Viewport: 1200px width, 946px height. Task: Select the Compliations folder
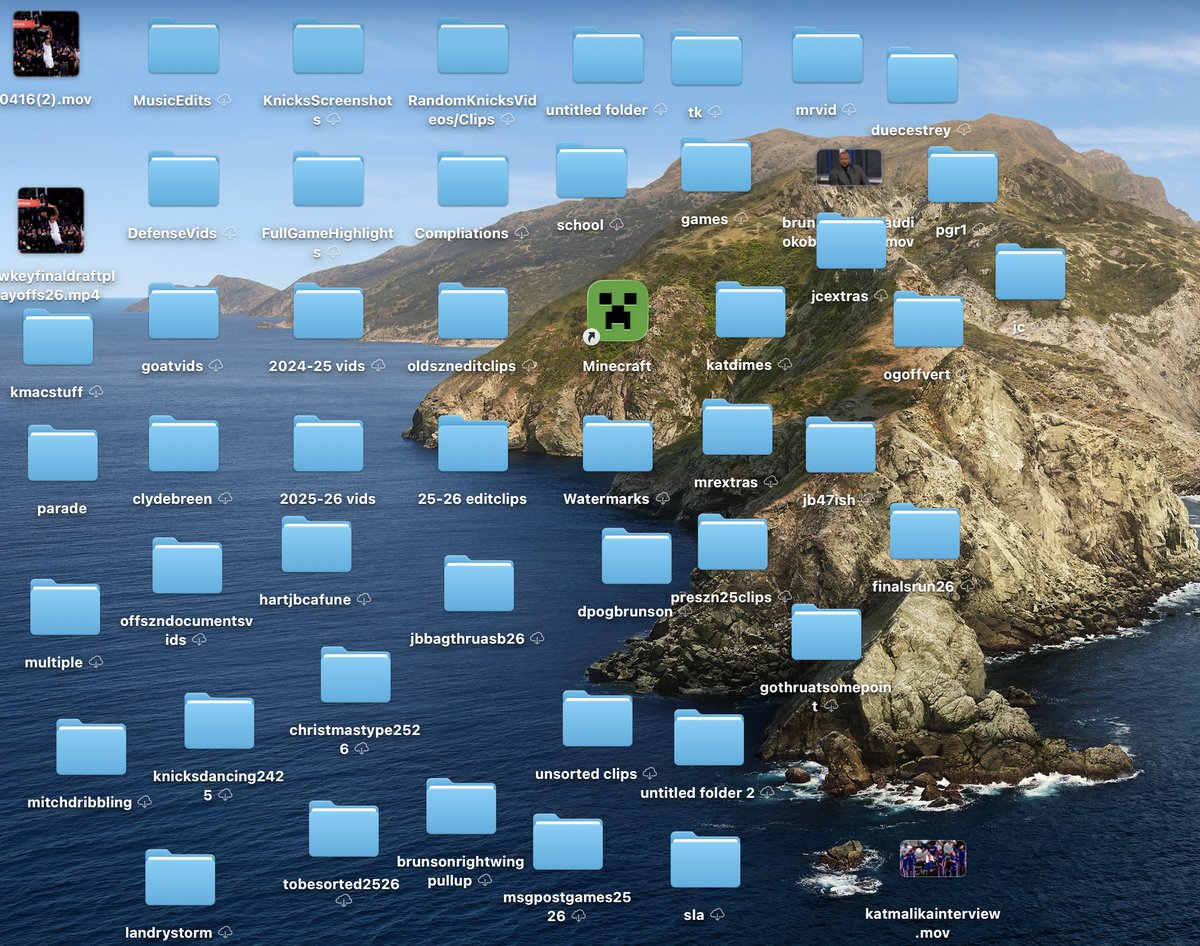[473, 179]
